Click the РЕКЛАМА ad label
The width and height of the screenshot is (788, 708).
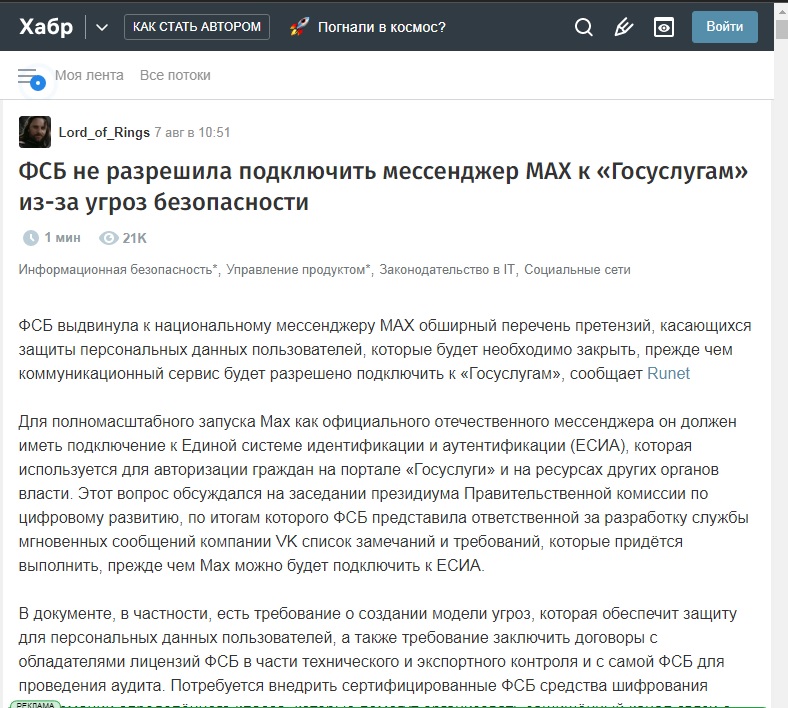35,704
